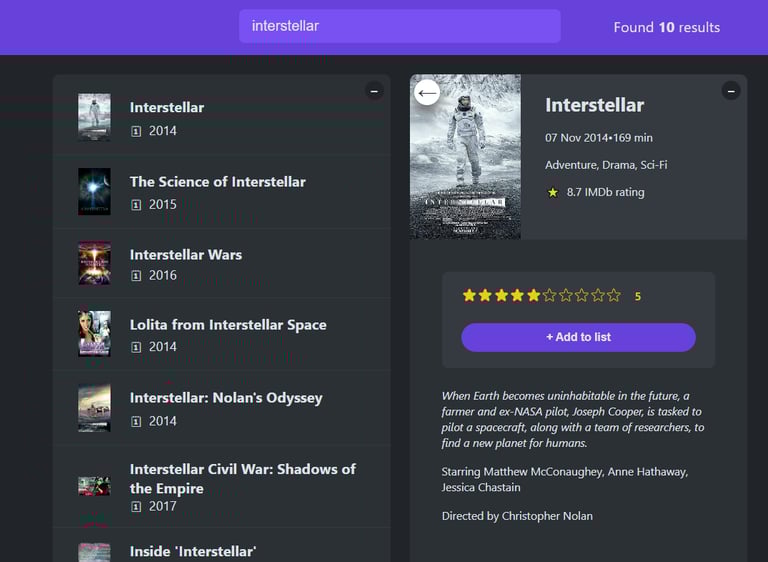768x562 pixels.
Task: Click Nolan's Odyssey poster thumbnail
Action: click(94, 408)
